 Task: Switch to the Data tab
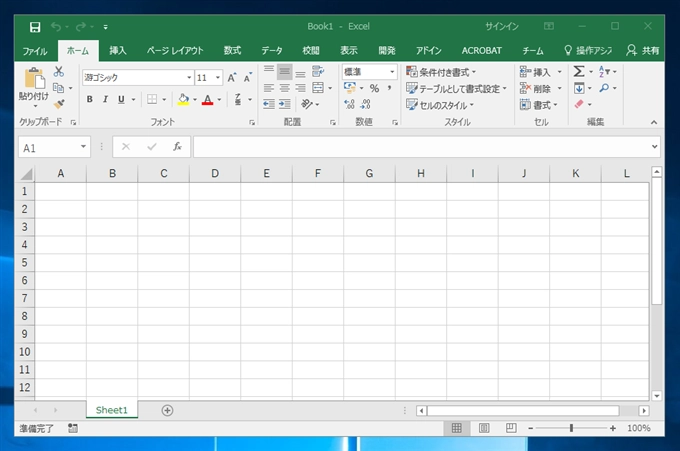click(x=272, y=50)
